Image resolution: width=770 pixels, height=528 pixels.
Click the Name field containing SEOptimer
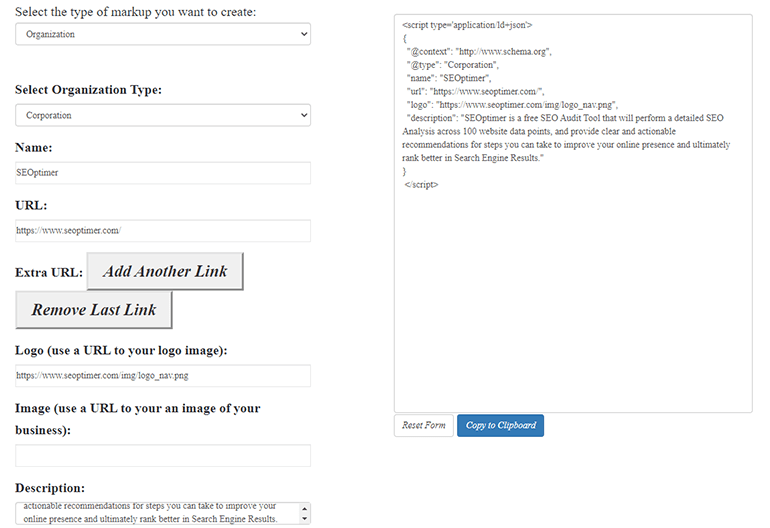pyautogui.click(x=162, y=173)
